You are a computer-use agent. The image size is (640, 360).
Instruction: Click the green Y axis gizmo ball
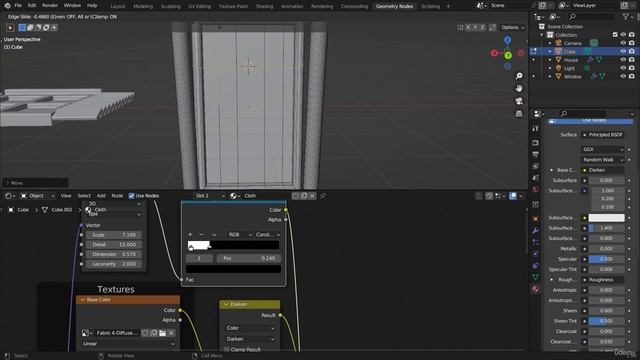508,56
